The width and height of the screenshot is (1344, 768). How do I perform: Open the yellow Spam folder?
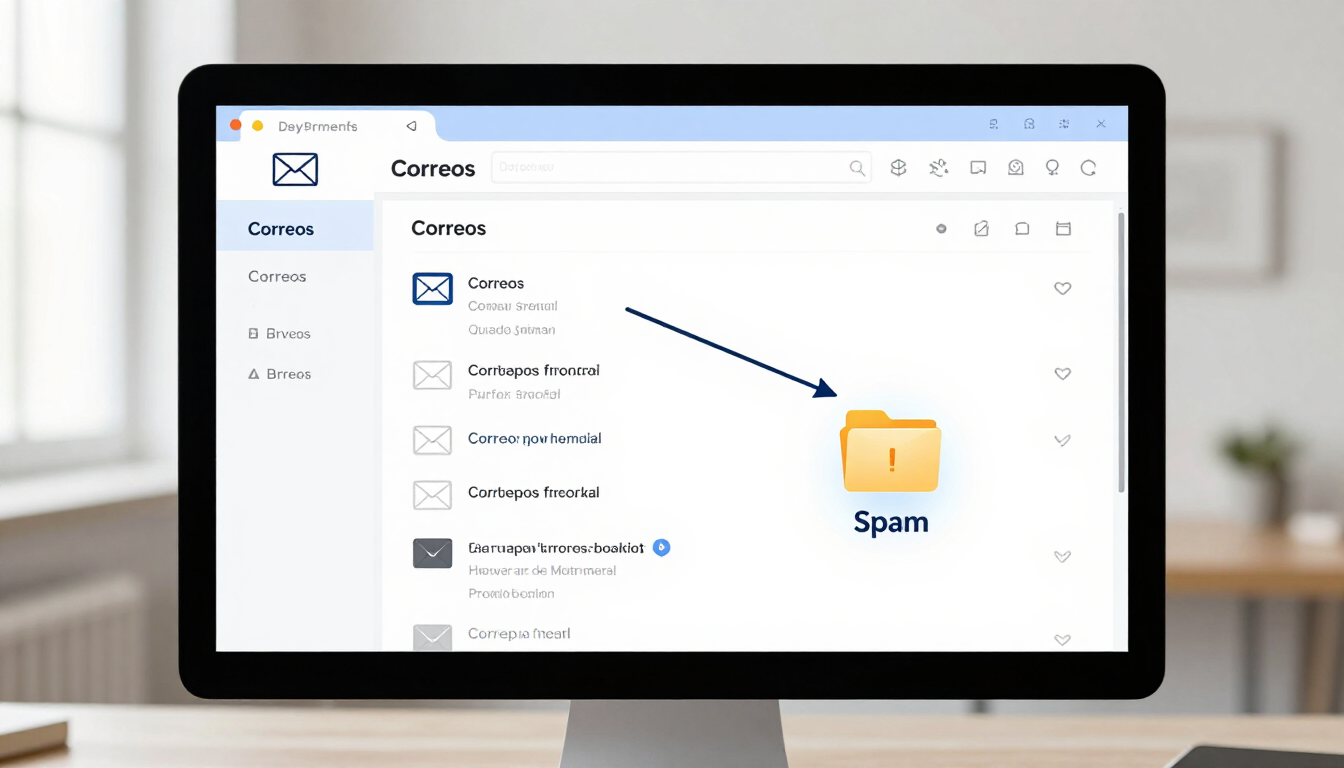pyautogui.click(x=891, y=451)
